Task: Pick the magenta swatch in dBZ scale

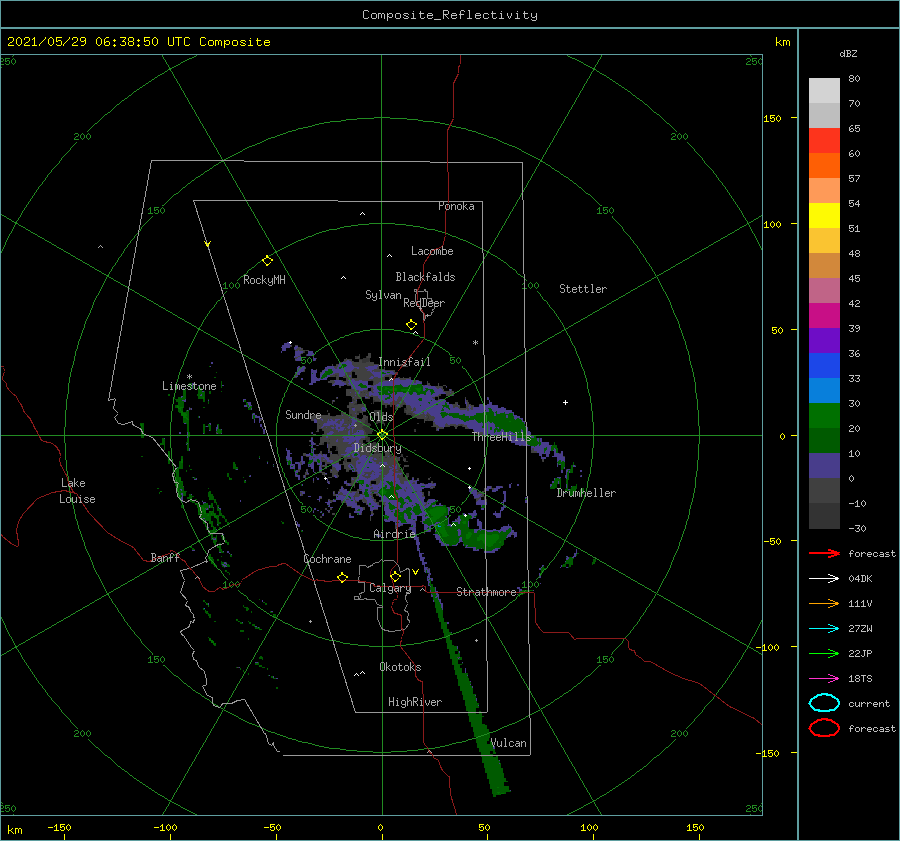Action: (824, 315)
